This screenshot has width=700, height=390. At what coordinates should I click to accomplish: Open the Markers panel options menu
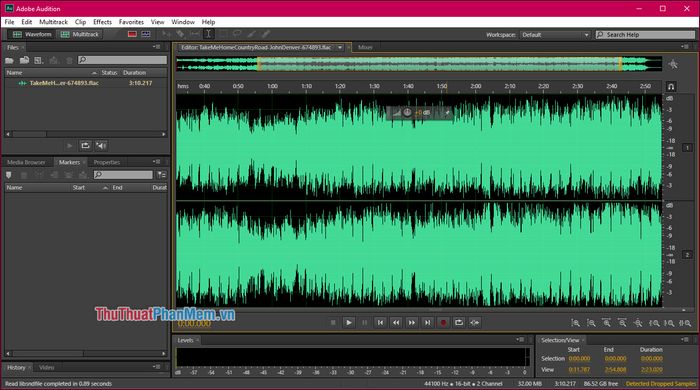[156, 162]
